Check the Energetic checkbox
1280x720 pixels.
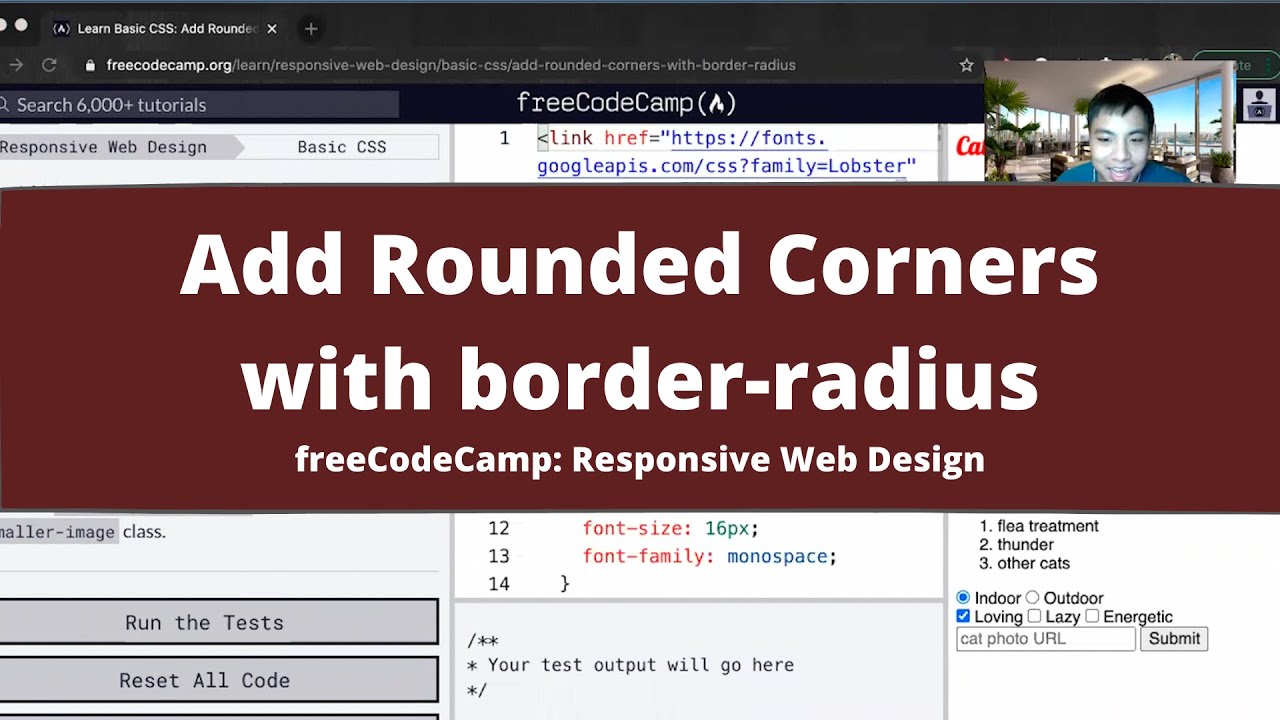tap(1092, 616)
